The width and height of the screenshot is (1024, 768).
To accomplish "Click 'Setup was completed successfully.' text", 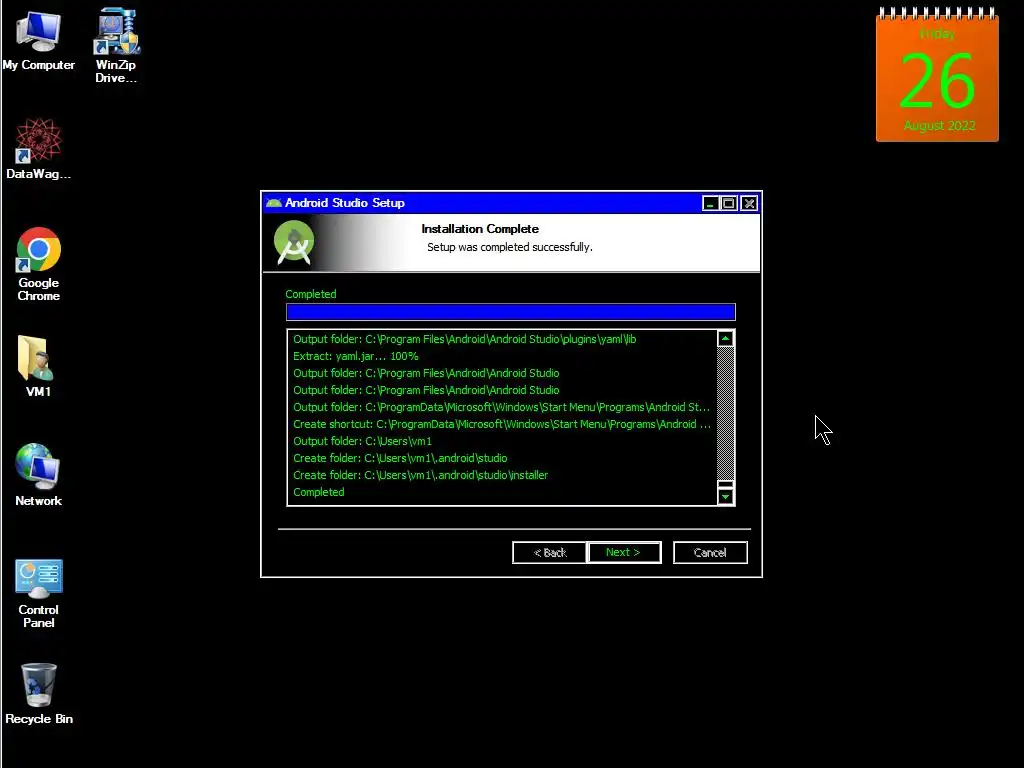I will [510, 247].
